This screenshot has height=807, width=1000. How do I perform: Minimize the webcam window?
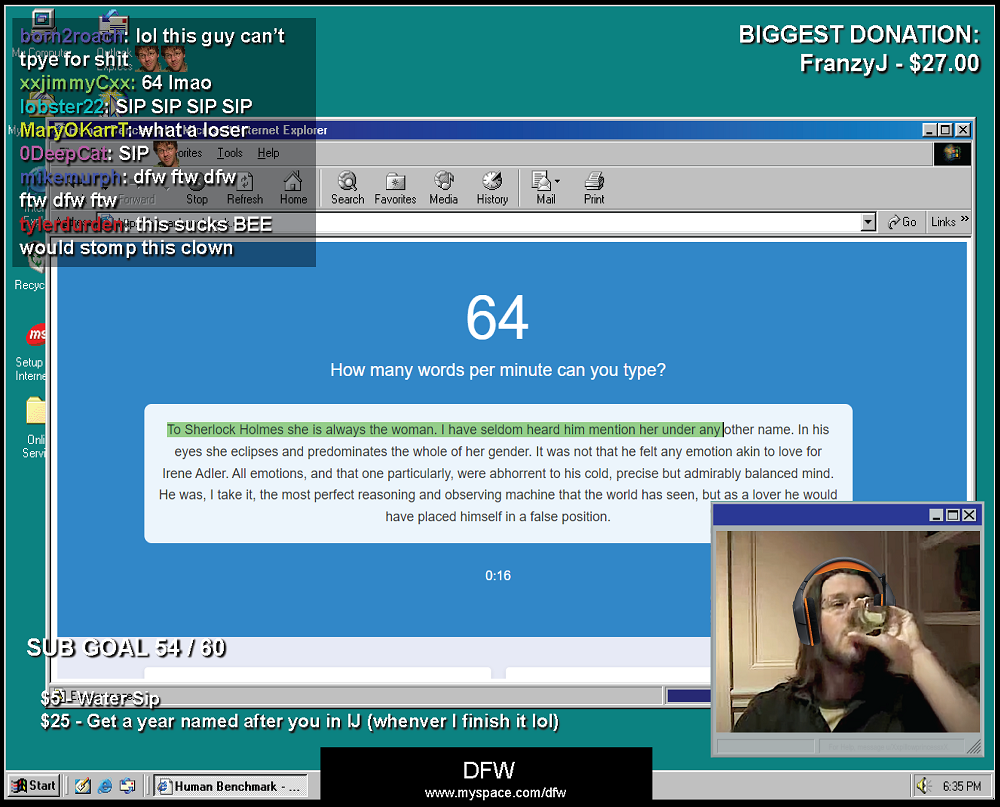click(x=936, y=515)
